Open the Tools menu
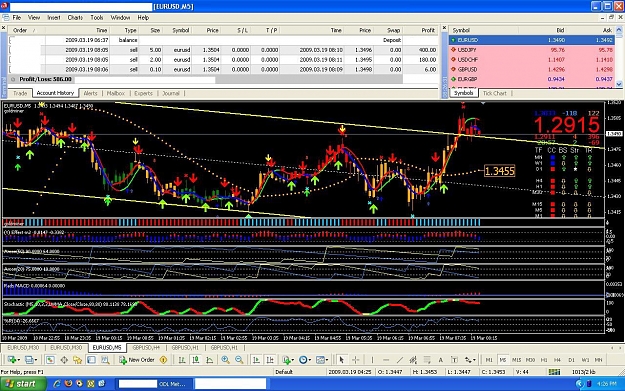The height and width of the screenshot is (391, 625). click(x=97, y=18)
